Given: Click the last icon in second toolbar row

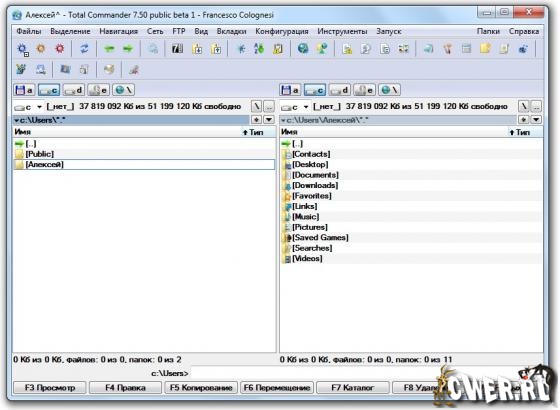Looking at the screenshot, I should pyautogui.click(x=134, y=69).
